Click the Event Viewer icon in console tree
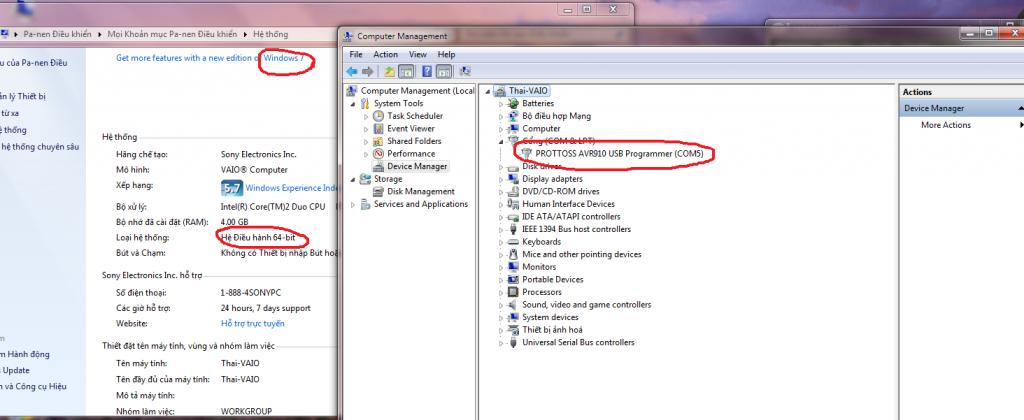Image resolution: width=1024 pixels, height=420 pixels. [x=378, y=129]
